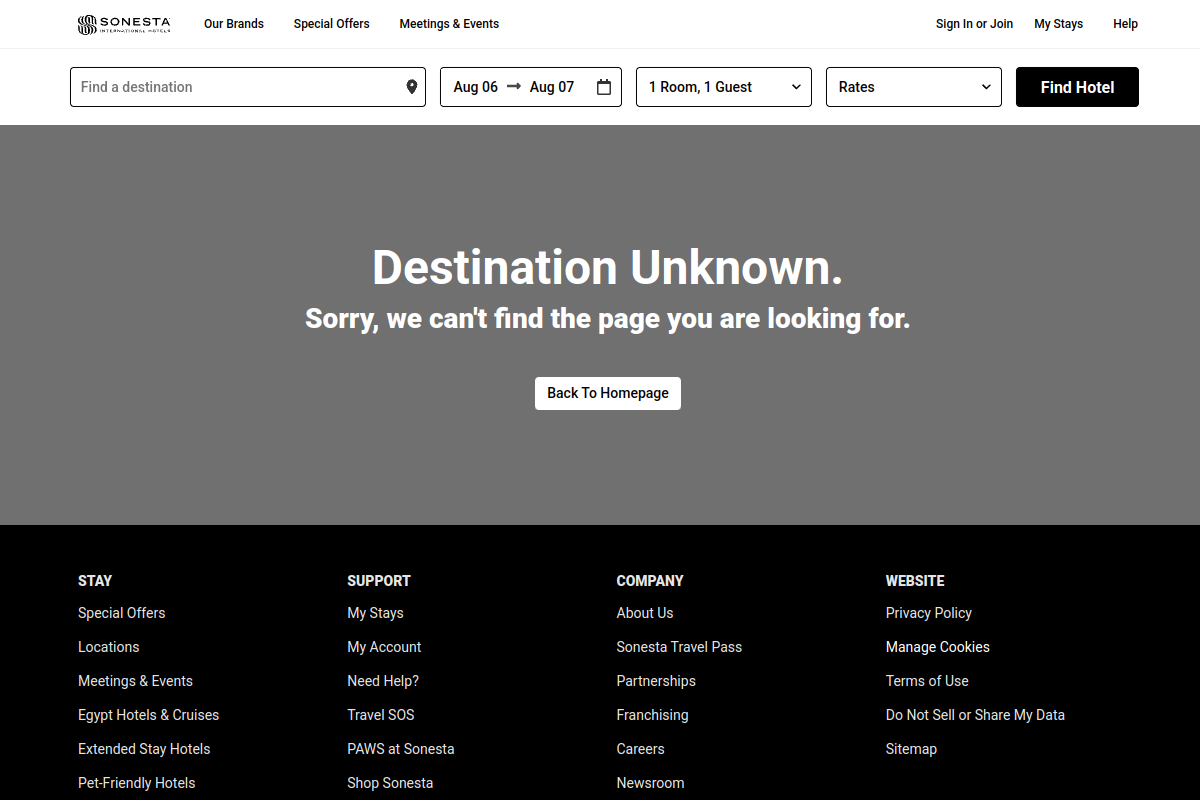Click Do Not Sell or Share My Data
1200x800 pixels.
[975, 715]
